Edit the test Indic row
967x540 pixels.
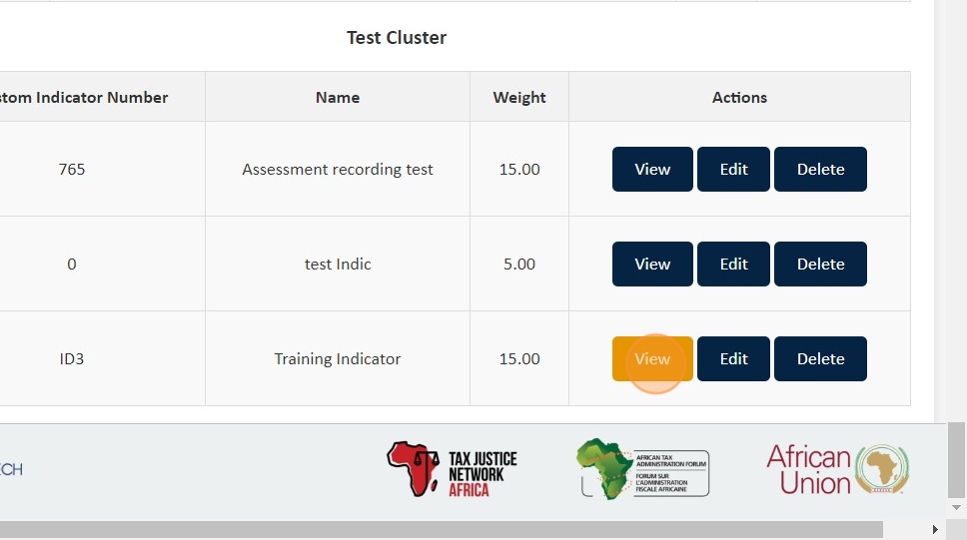tap(733, 264)
